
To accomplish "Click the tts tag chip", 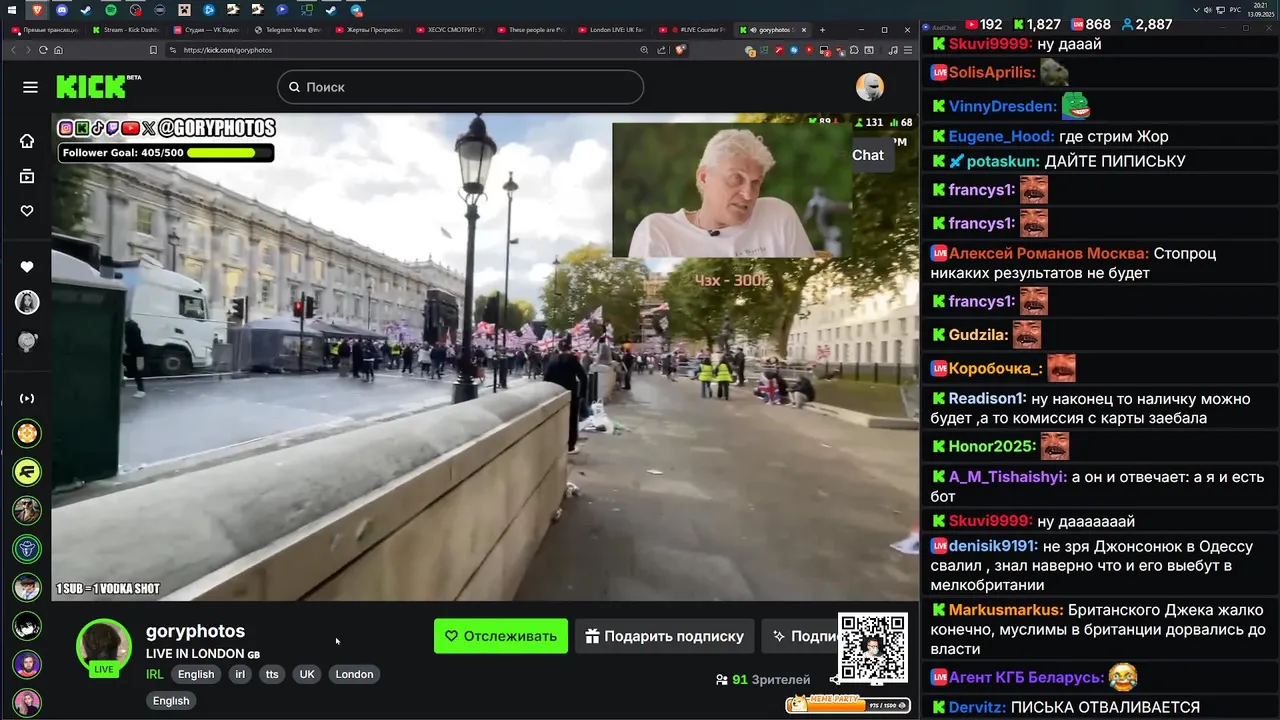I will (272, 674).
